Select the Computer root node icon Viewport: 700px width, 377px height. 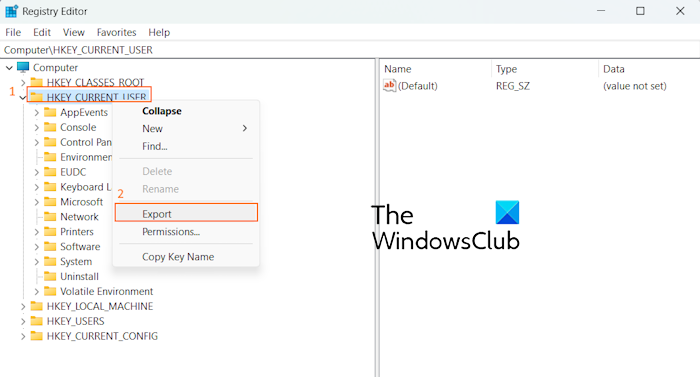(x=23, y=67)
